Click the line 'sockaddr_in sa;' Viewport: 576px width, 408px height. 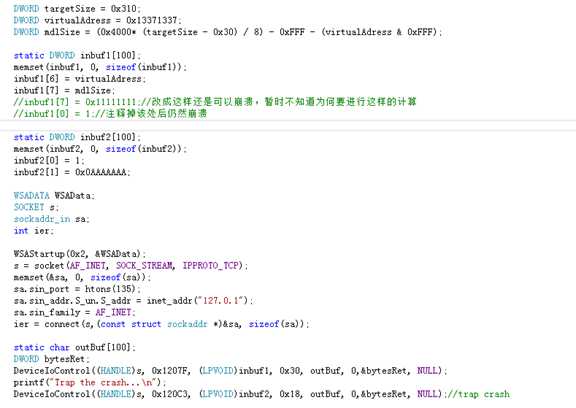click(51, 219)
